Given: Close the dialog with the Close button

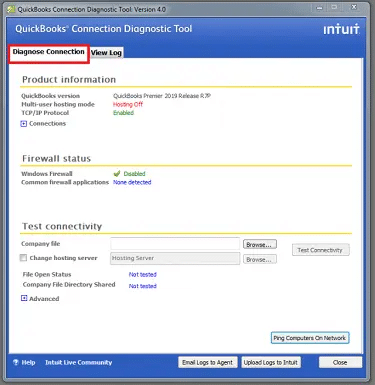Looking at the screenshot, I should pyautogui.click(x=340, y=362).
